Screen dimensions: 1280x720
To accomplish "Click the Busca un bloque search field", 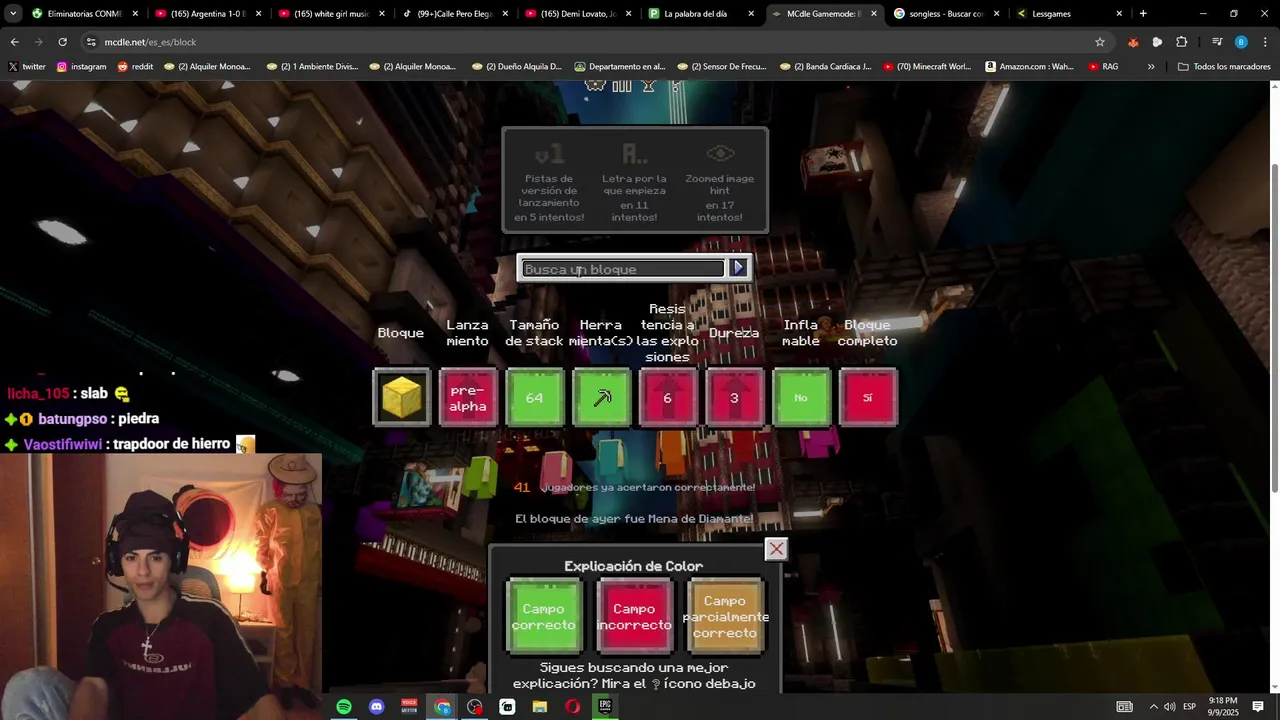I will [x=622, y=268].
